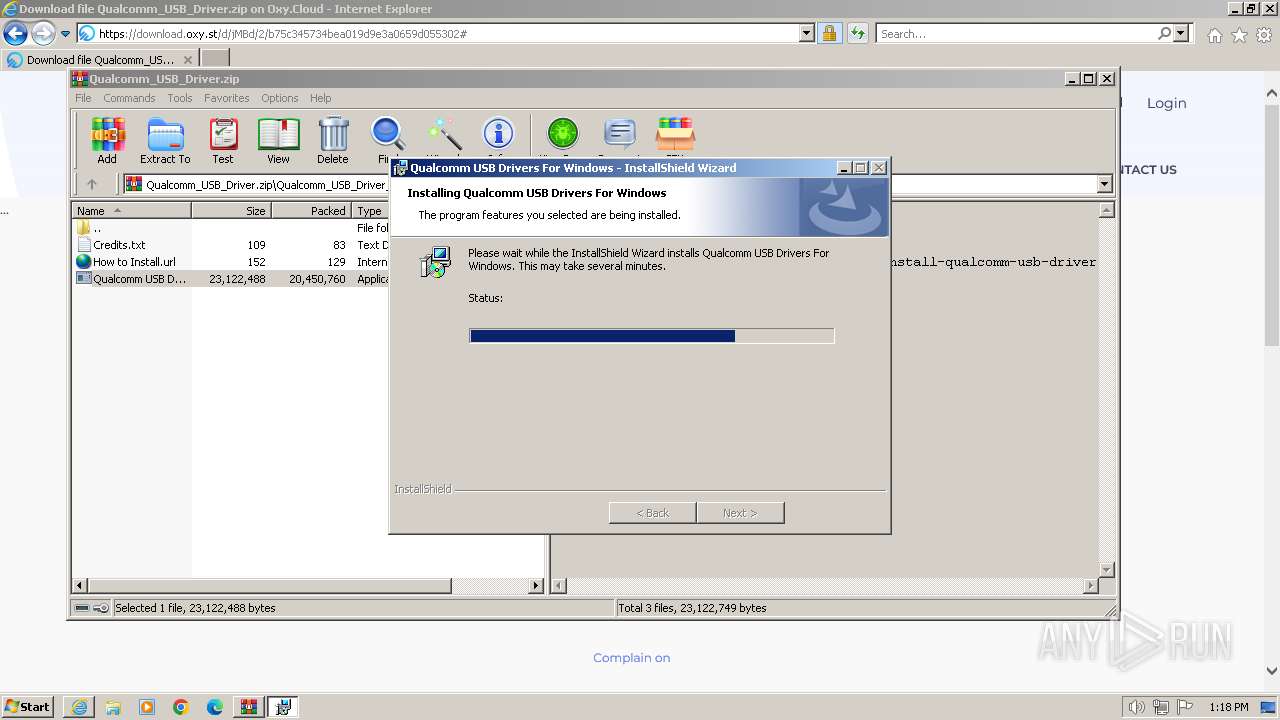Click the Start button
The width and height of the screenshot is (1280, 720).
coord(28,707)
